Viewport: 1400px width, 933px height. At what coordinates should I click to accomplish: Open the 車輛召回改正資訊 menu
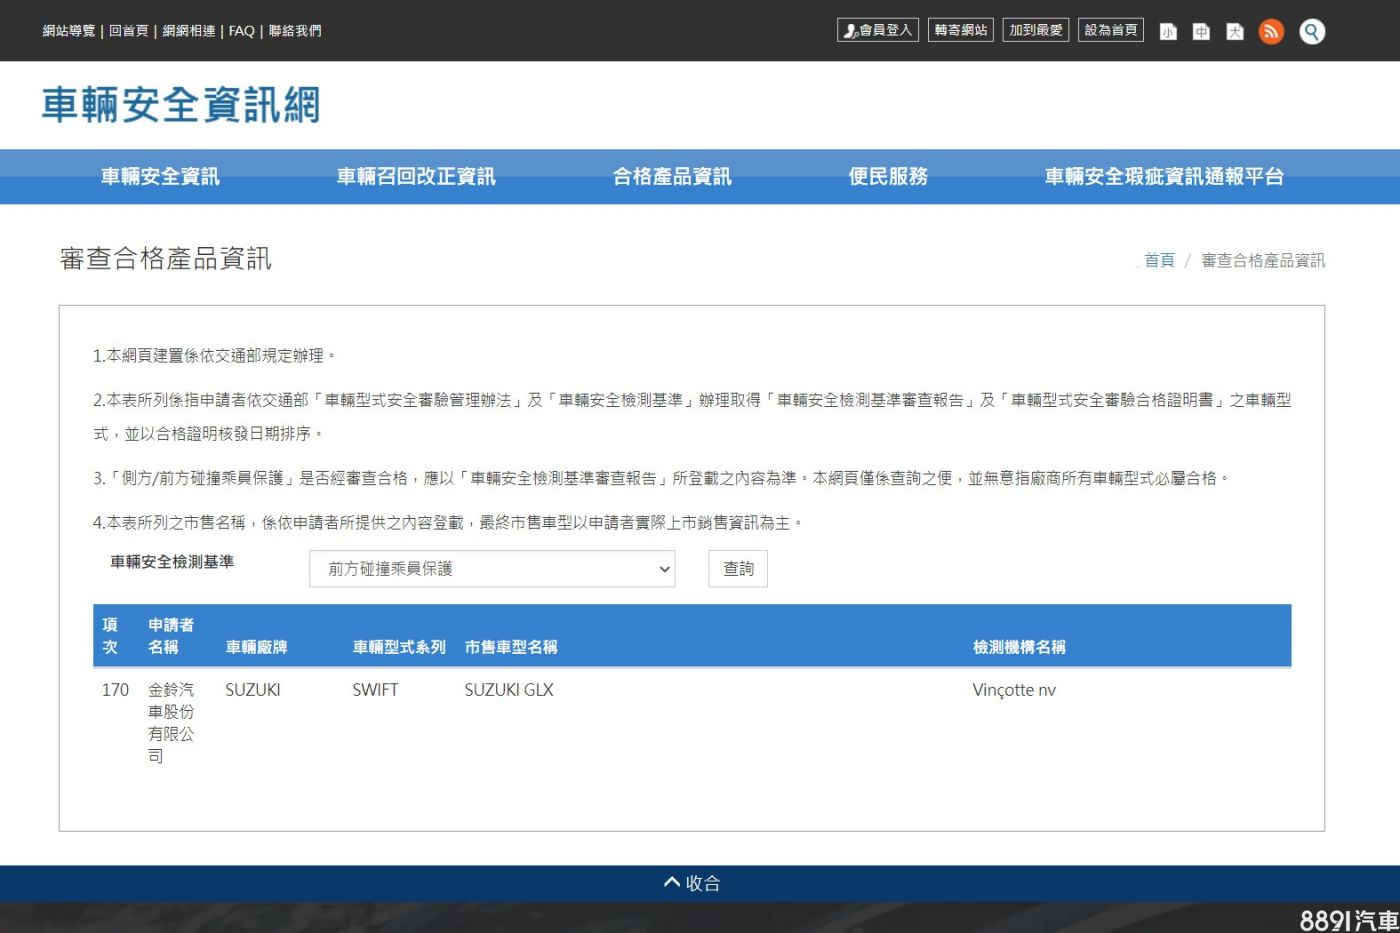point(416,177)
